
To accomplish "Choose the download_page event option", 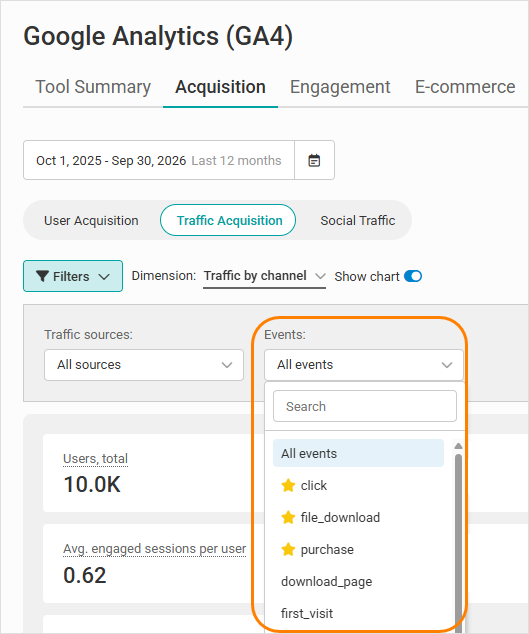I will [x=358, y=581].
